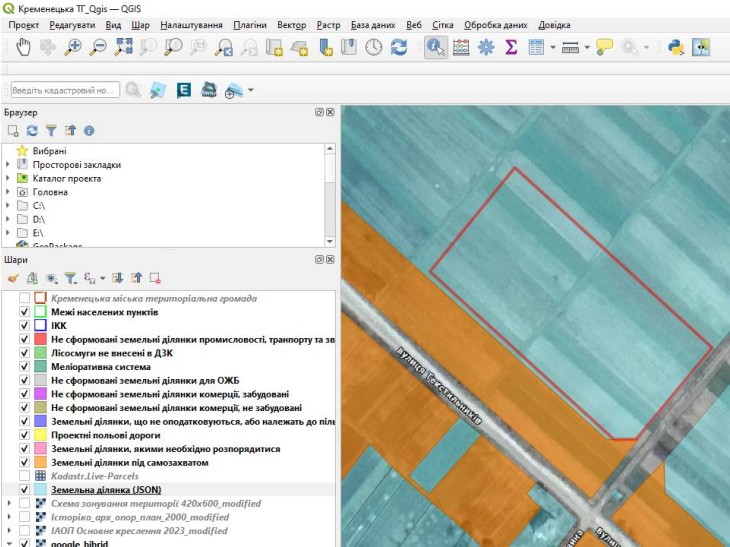Click Expand All icon in Layers panel
The image size is (730, 547).
point(117,278)
